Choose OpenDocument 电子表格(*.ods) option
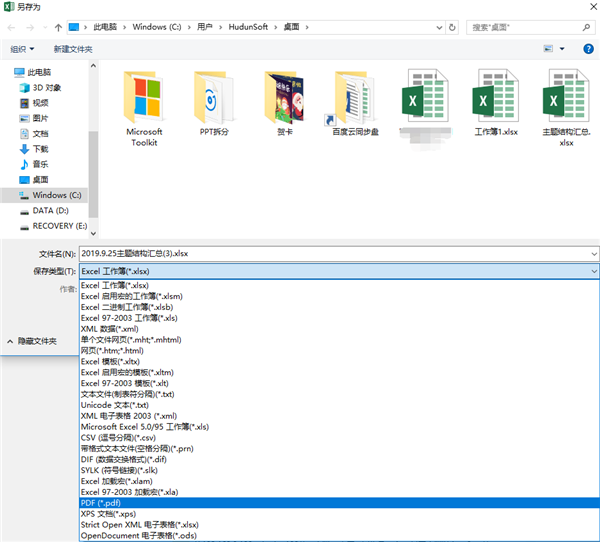This screenshot has width=600, height=542. (x=339, y=535)
